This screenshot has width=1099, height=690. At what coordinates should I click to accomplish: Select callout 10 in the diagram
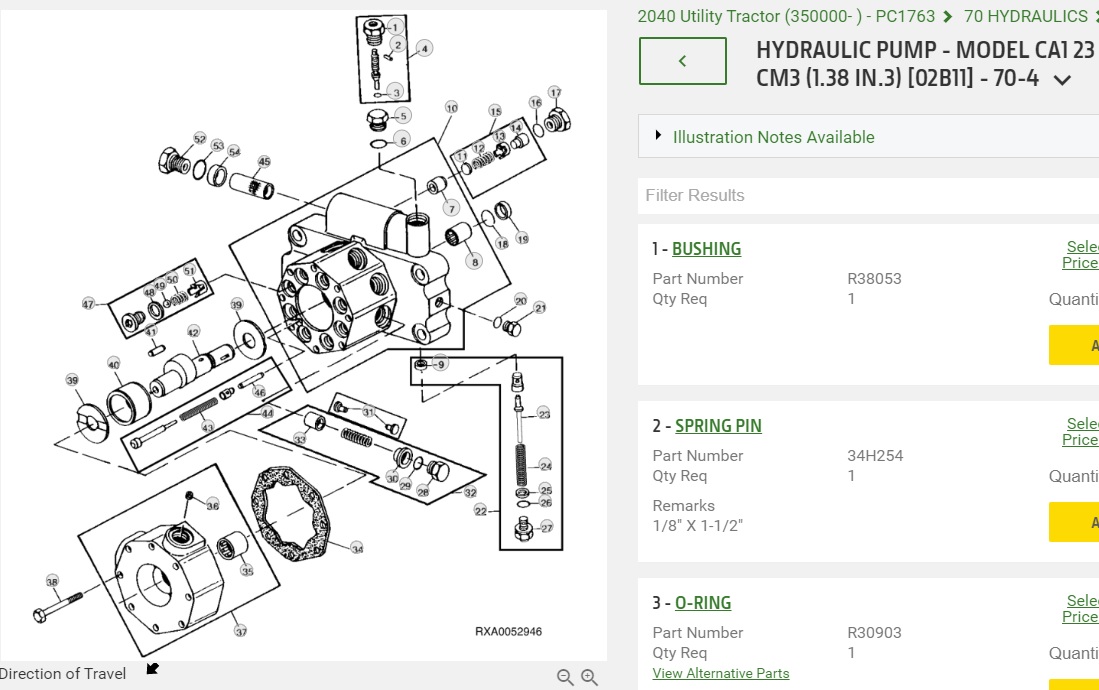(x=451, y=107)
